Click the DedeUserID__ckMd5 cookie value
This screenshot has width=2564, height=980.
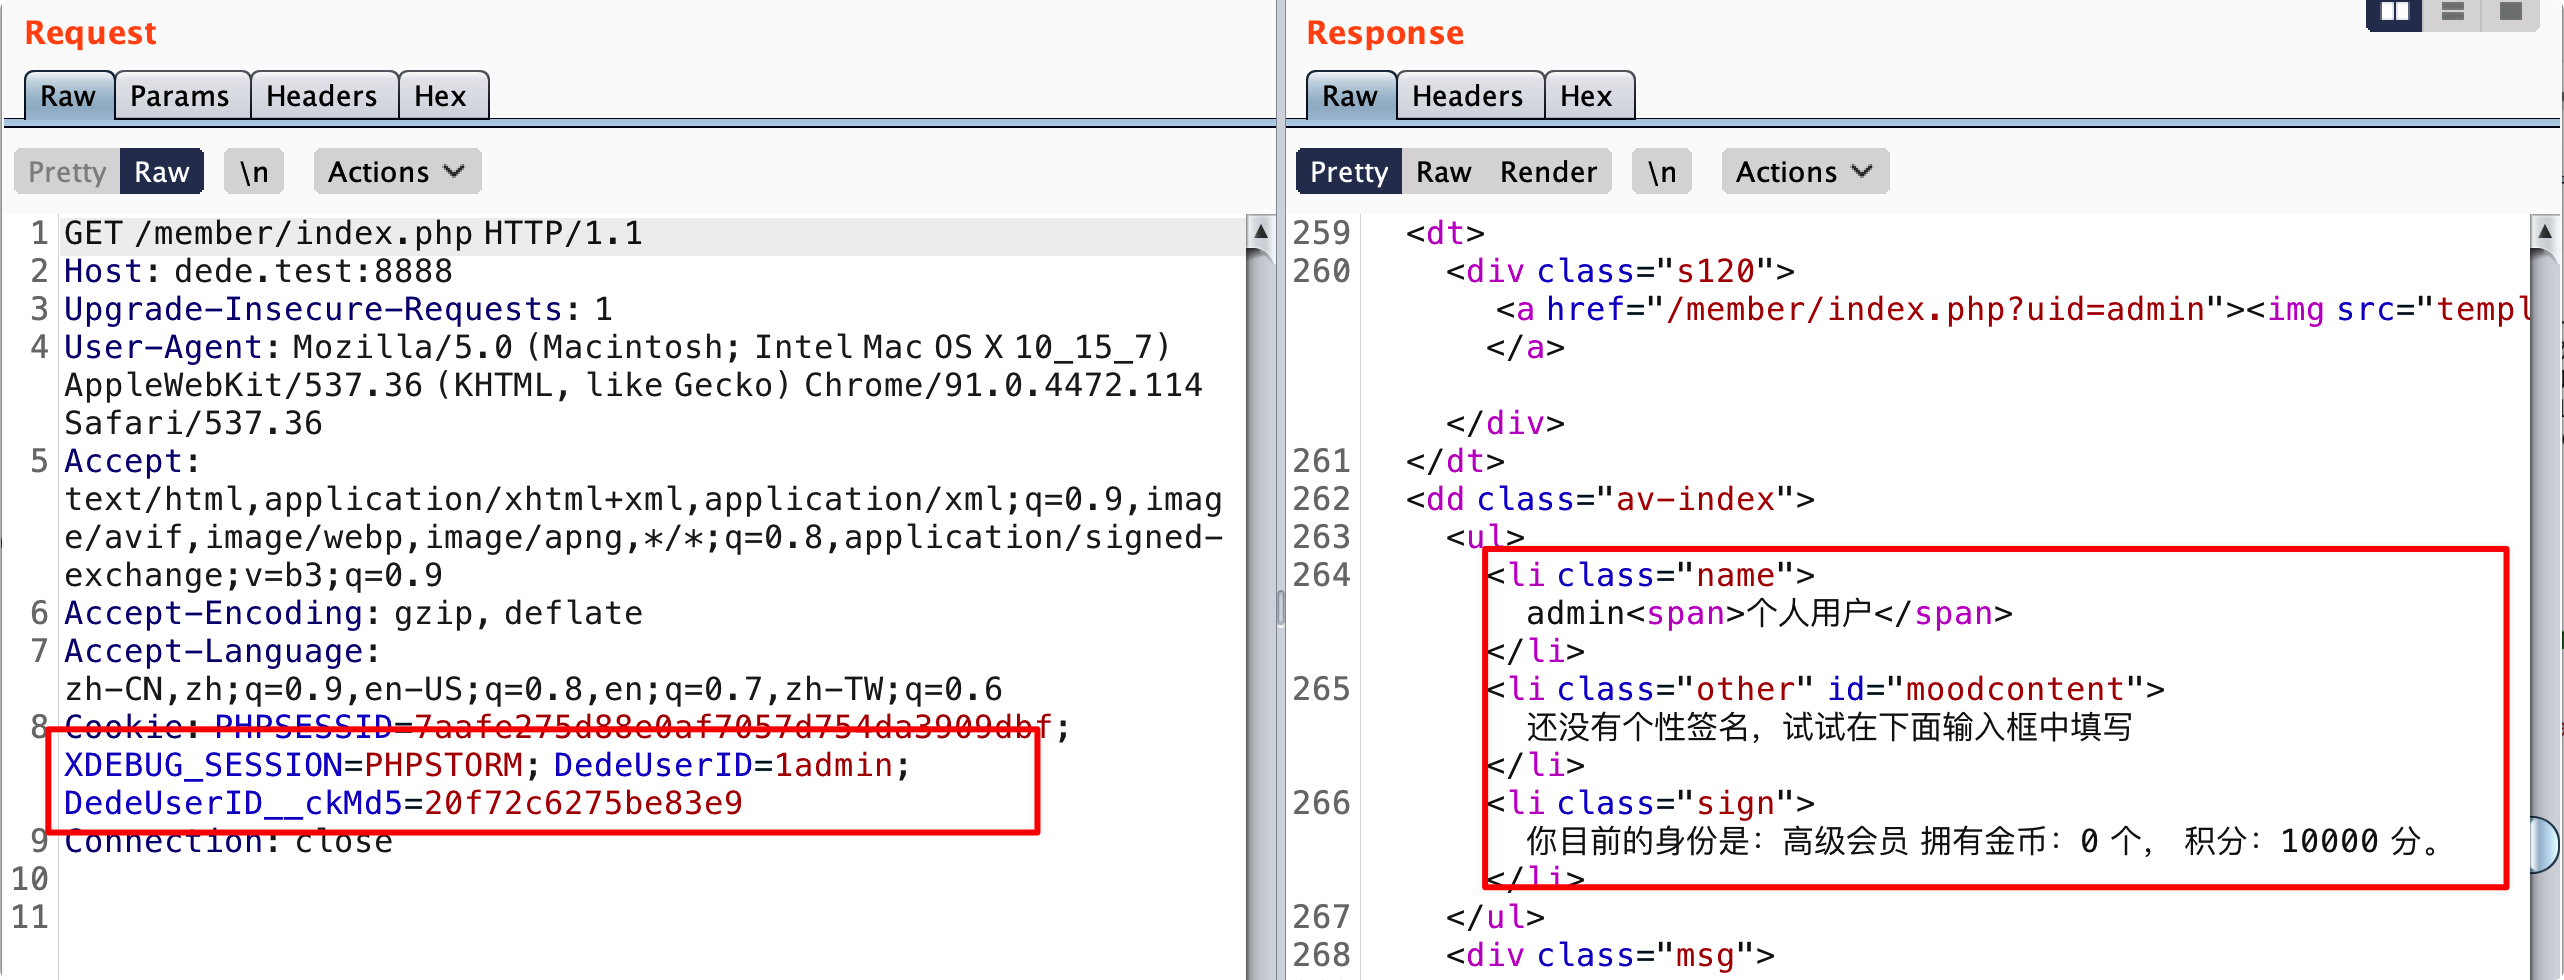(x=583, y=804)
